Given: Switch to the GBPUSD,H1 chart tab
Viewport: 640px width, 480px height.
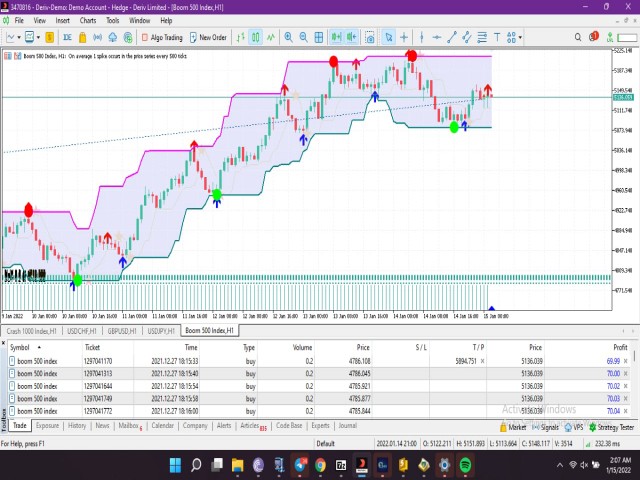Looking at the screenshot, I should tap(122, 331).
